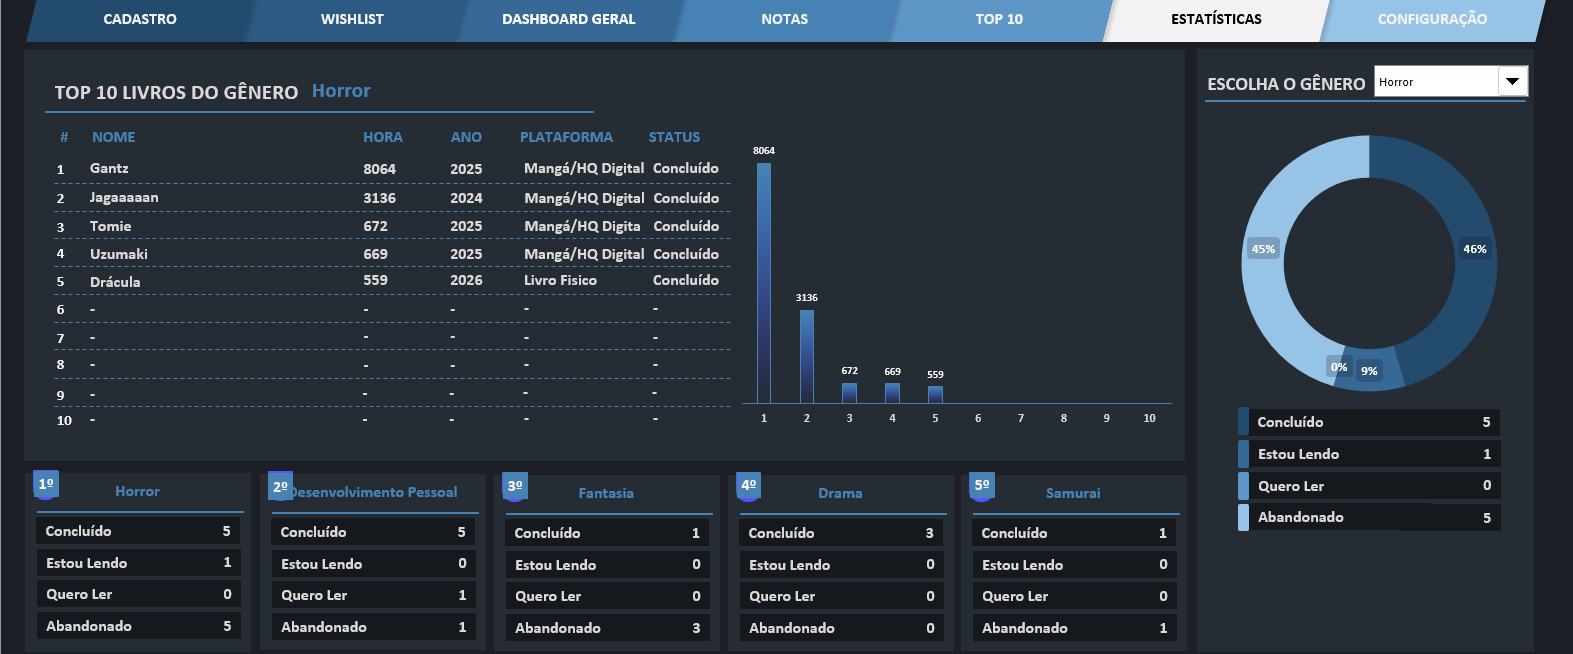Image resolution: width=1573 pixels, height=654 pixels.
Task: Click the Quero Ler color swatch in donut legend
Action: [1243, 486]
